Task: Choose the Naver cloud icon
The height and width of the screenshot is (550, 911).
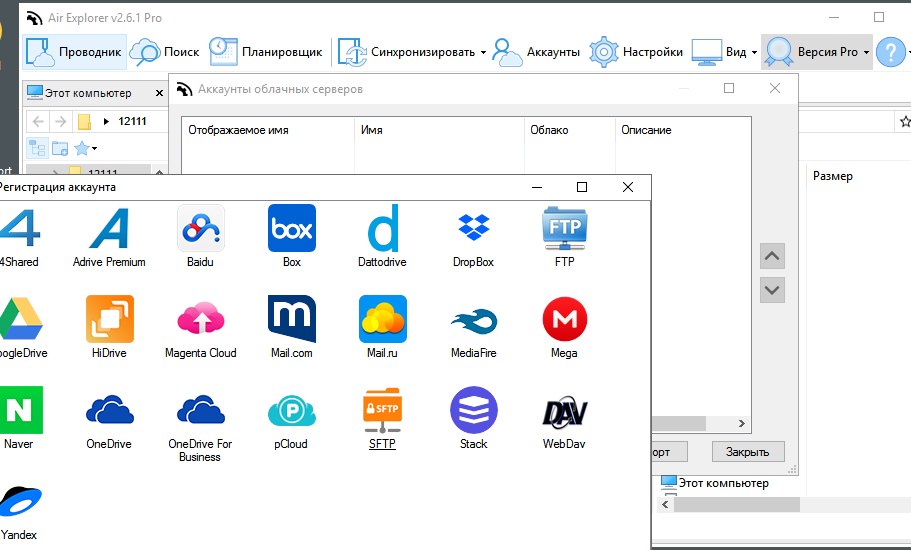Action: pyautogui.click(x=20, y=410)
